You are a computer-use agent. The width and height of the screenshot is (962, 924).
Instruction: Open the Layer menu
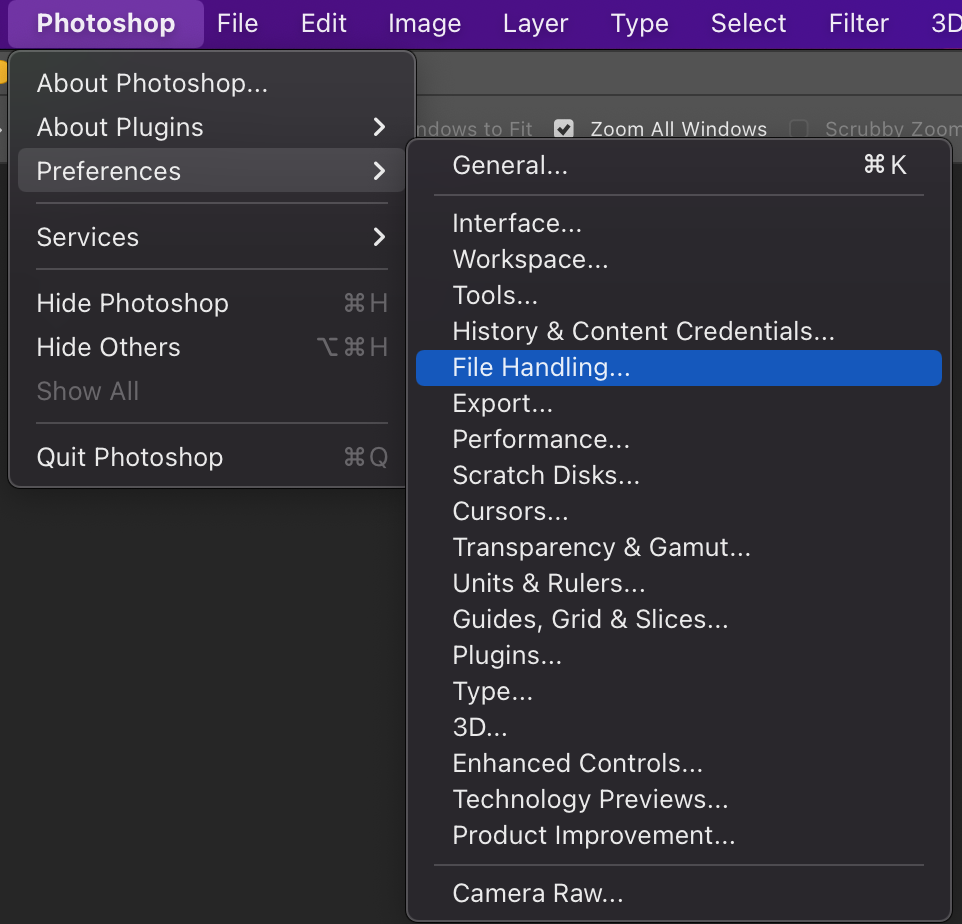(x=535, y=23)
